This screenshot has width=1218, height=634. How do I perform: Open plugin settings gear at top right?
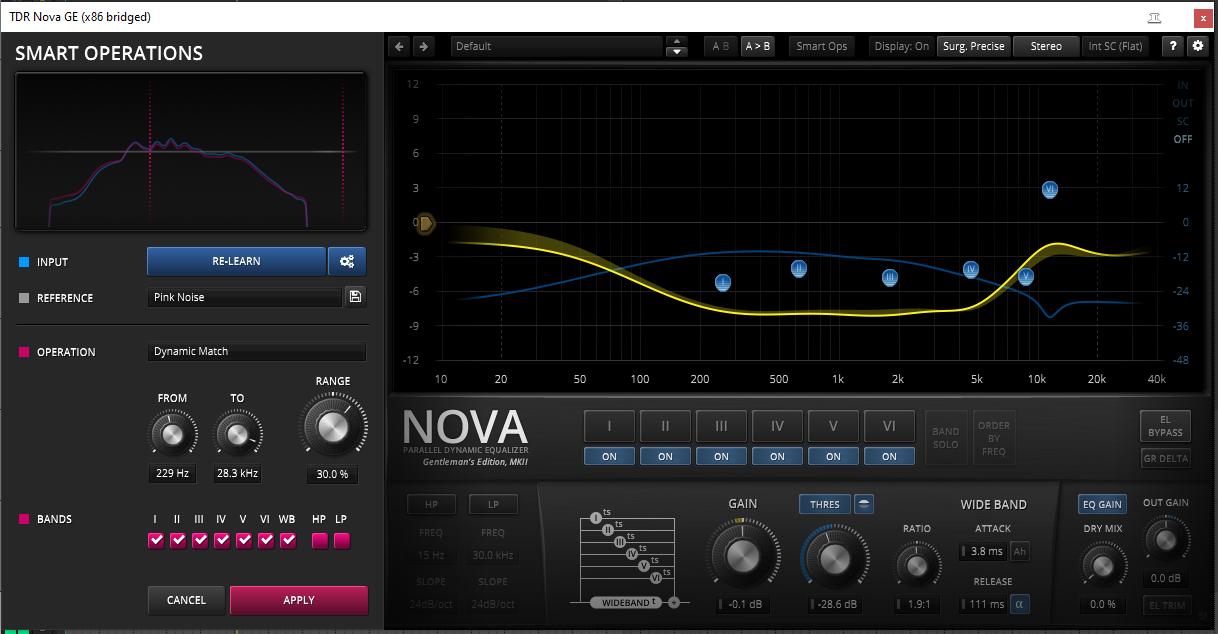pyautogui.click(x=1198, y=46)
